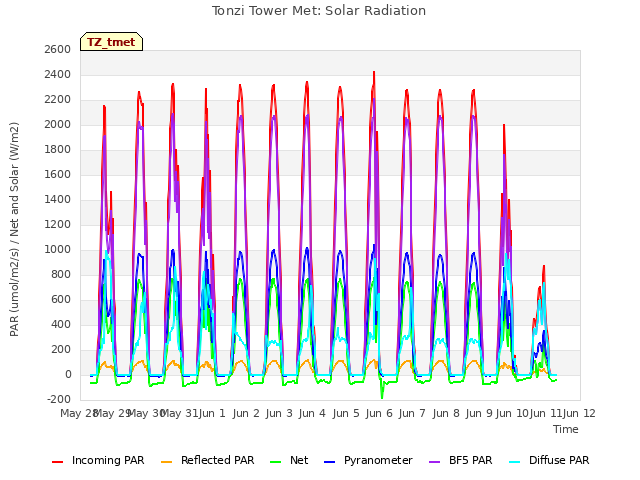Viewport: 640px width, 480px height.
Task: Click the 400 y-axis tick label
Action: point(62,324)
